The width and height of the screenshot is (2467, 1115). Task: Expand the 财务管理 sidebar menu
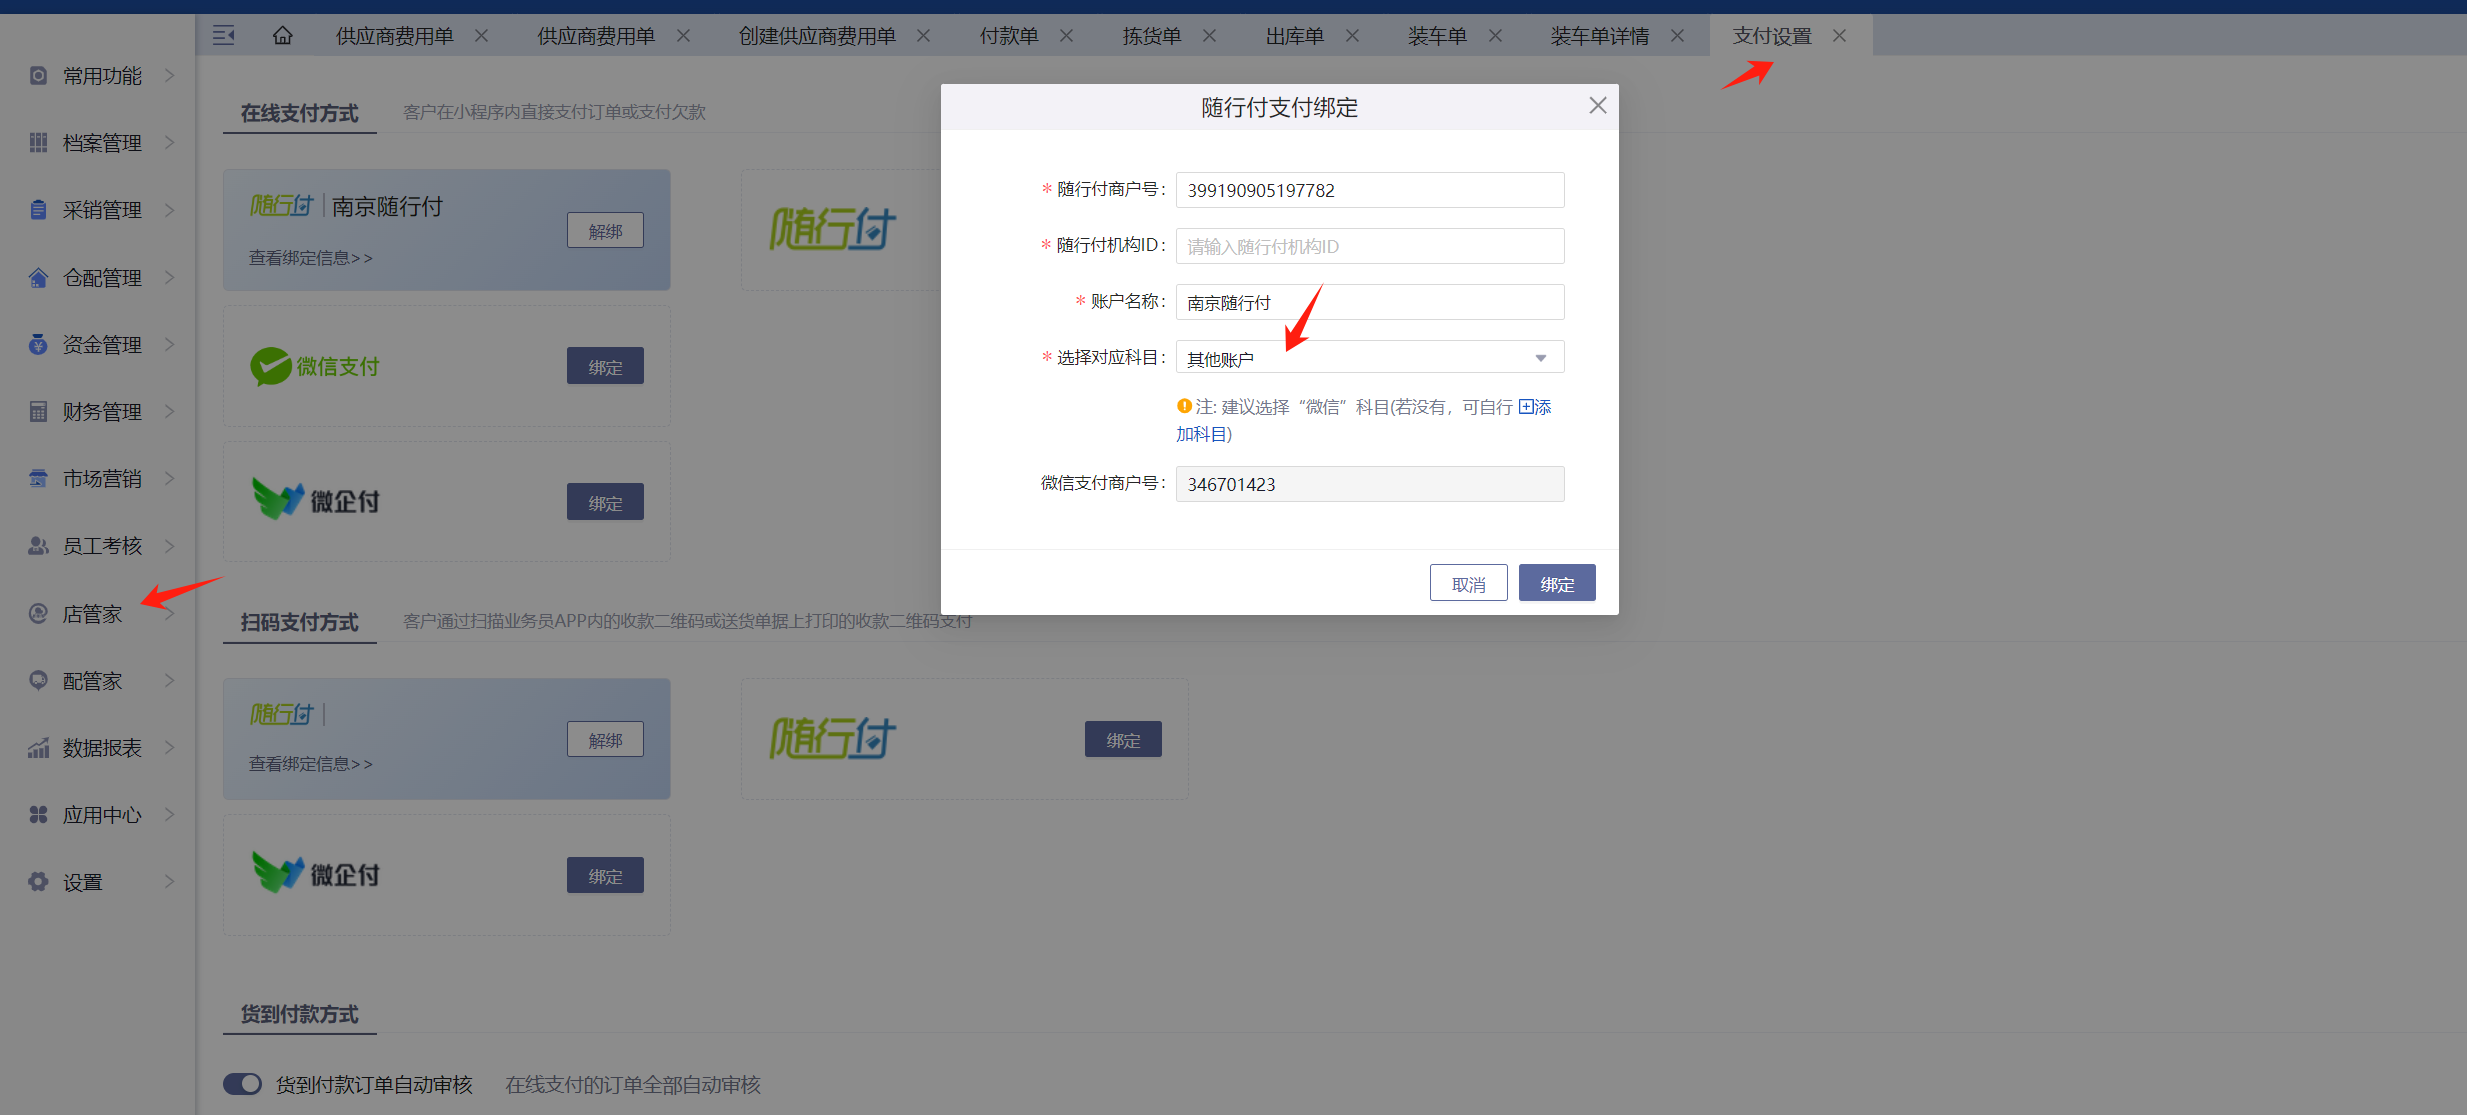(100, 412)
